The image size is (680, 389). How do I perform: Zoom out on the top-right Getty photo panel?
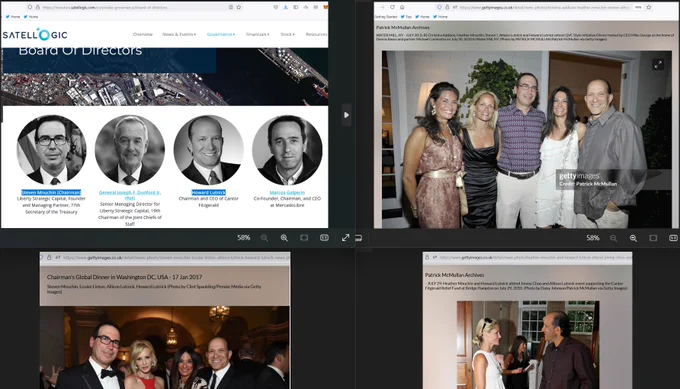[x=613, y=238]
